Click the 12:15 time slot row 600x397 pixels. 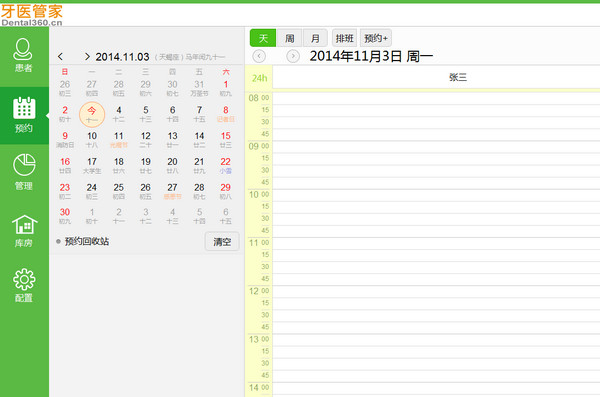coord(436,303)
